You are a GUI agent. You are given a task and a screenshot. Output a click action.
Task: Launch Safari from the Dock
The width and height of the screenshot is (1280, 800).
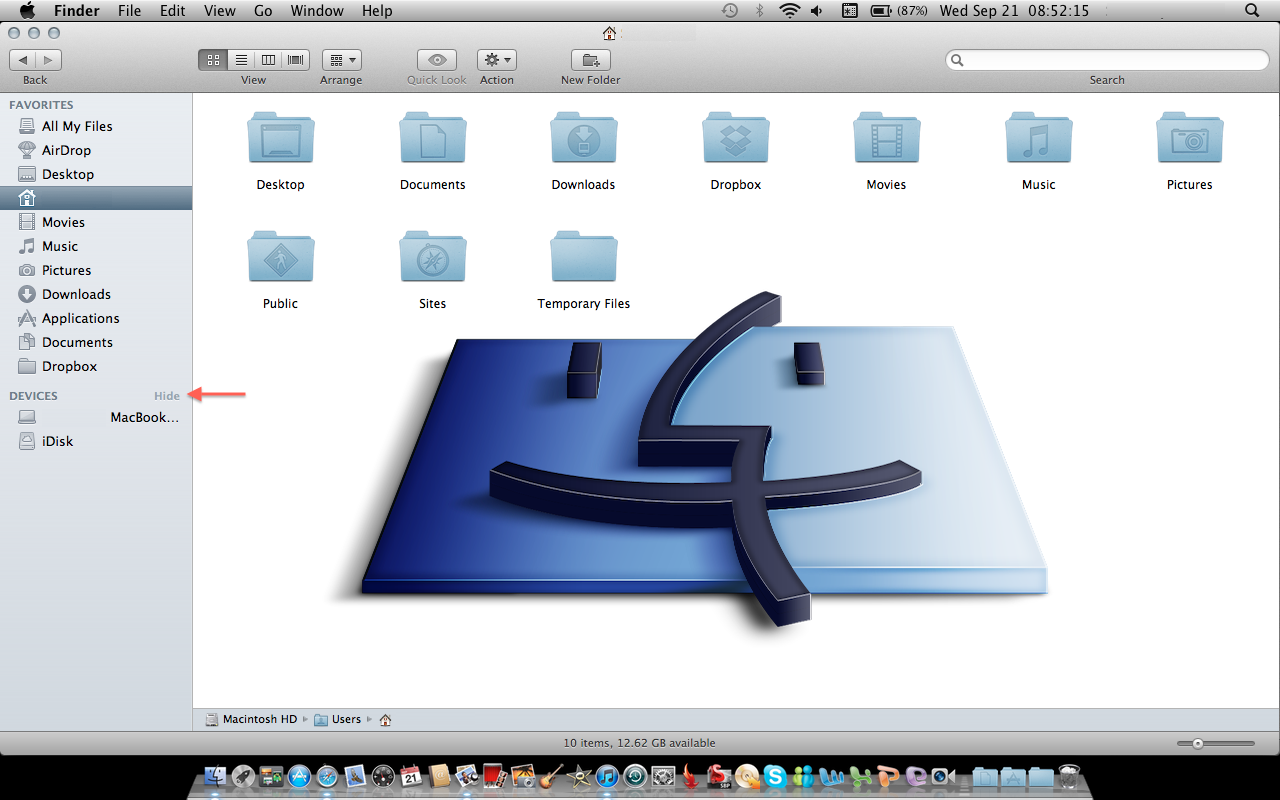[327, 776]
